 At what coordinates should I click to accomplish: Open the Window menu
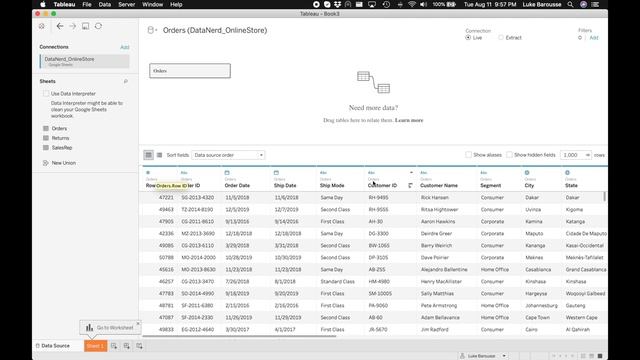[152, 4]
